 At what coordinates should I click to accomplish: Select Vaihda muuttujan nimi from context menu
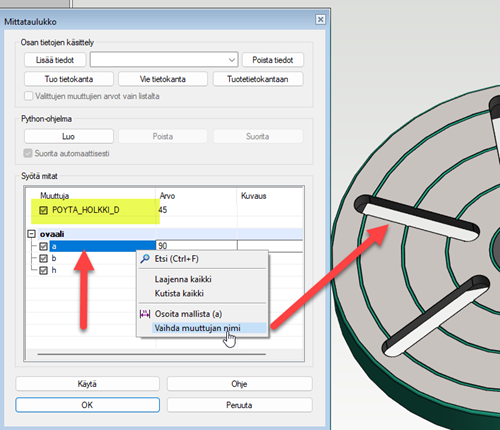197,328
